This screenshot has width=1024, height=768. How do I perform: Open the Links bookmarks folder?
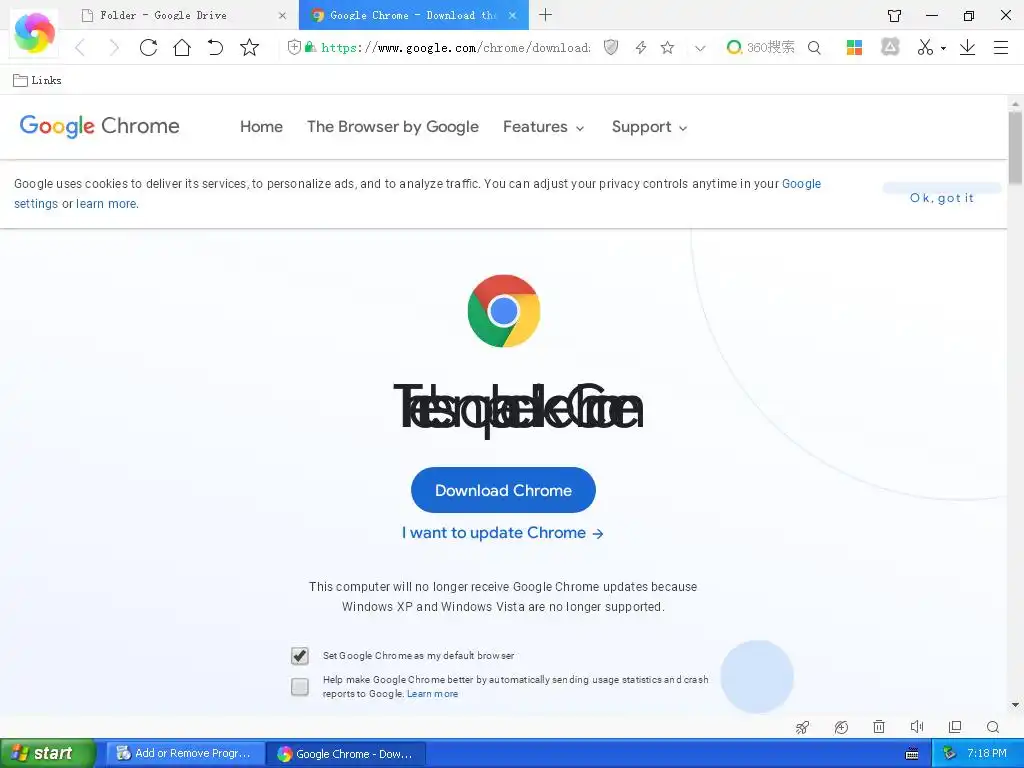point(37,80)
